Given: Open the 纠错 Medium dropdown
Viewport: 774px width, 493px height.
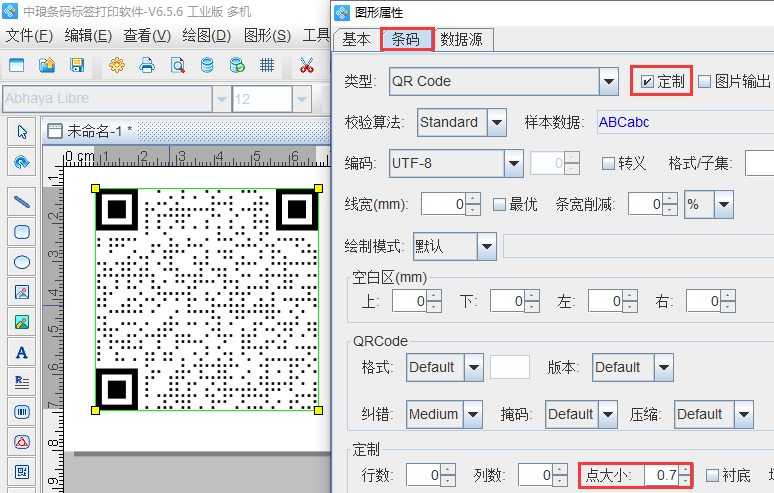Looking at the screenshot, I should pyautogui.click(x=472, y=414).
